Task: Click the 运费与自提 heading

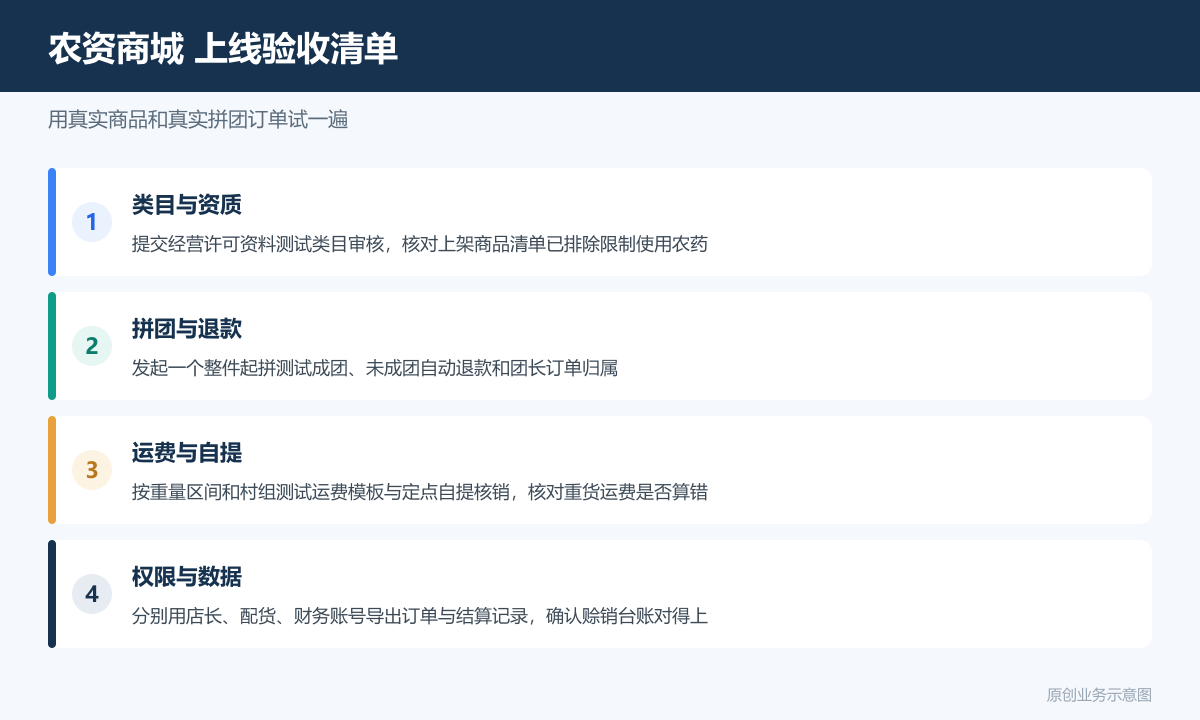Action: click(x=187, y=453)
